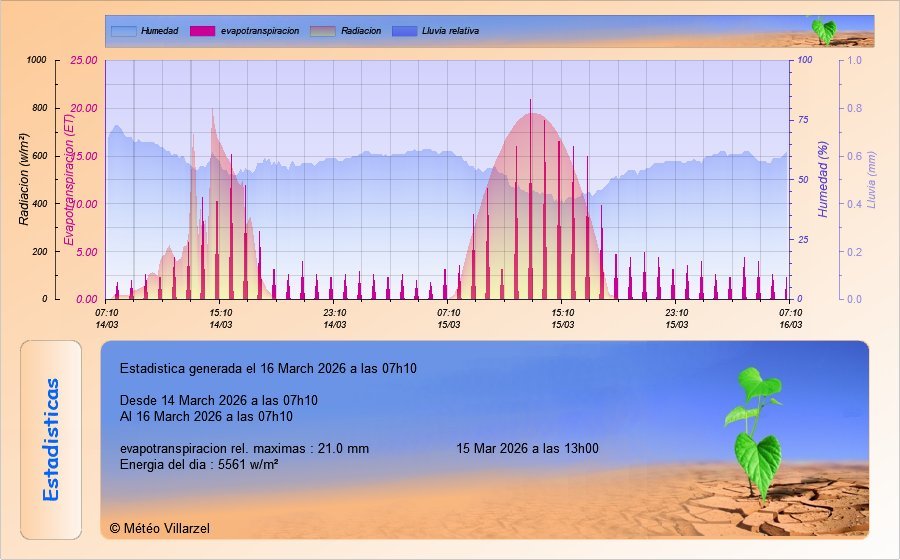Click the Energia del dia 5561 w/m² line
The image size is (900, 560).
tap(198, 464)
